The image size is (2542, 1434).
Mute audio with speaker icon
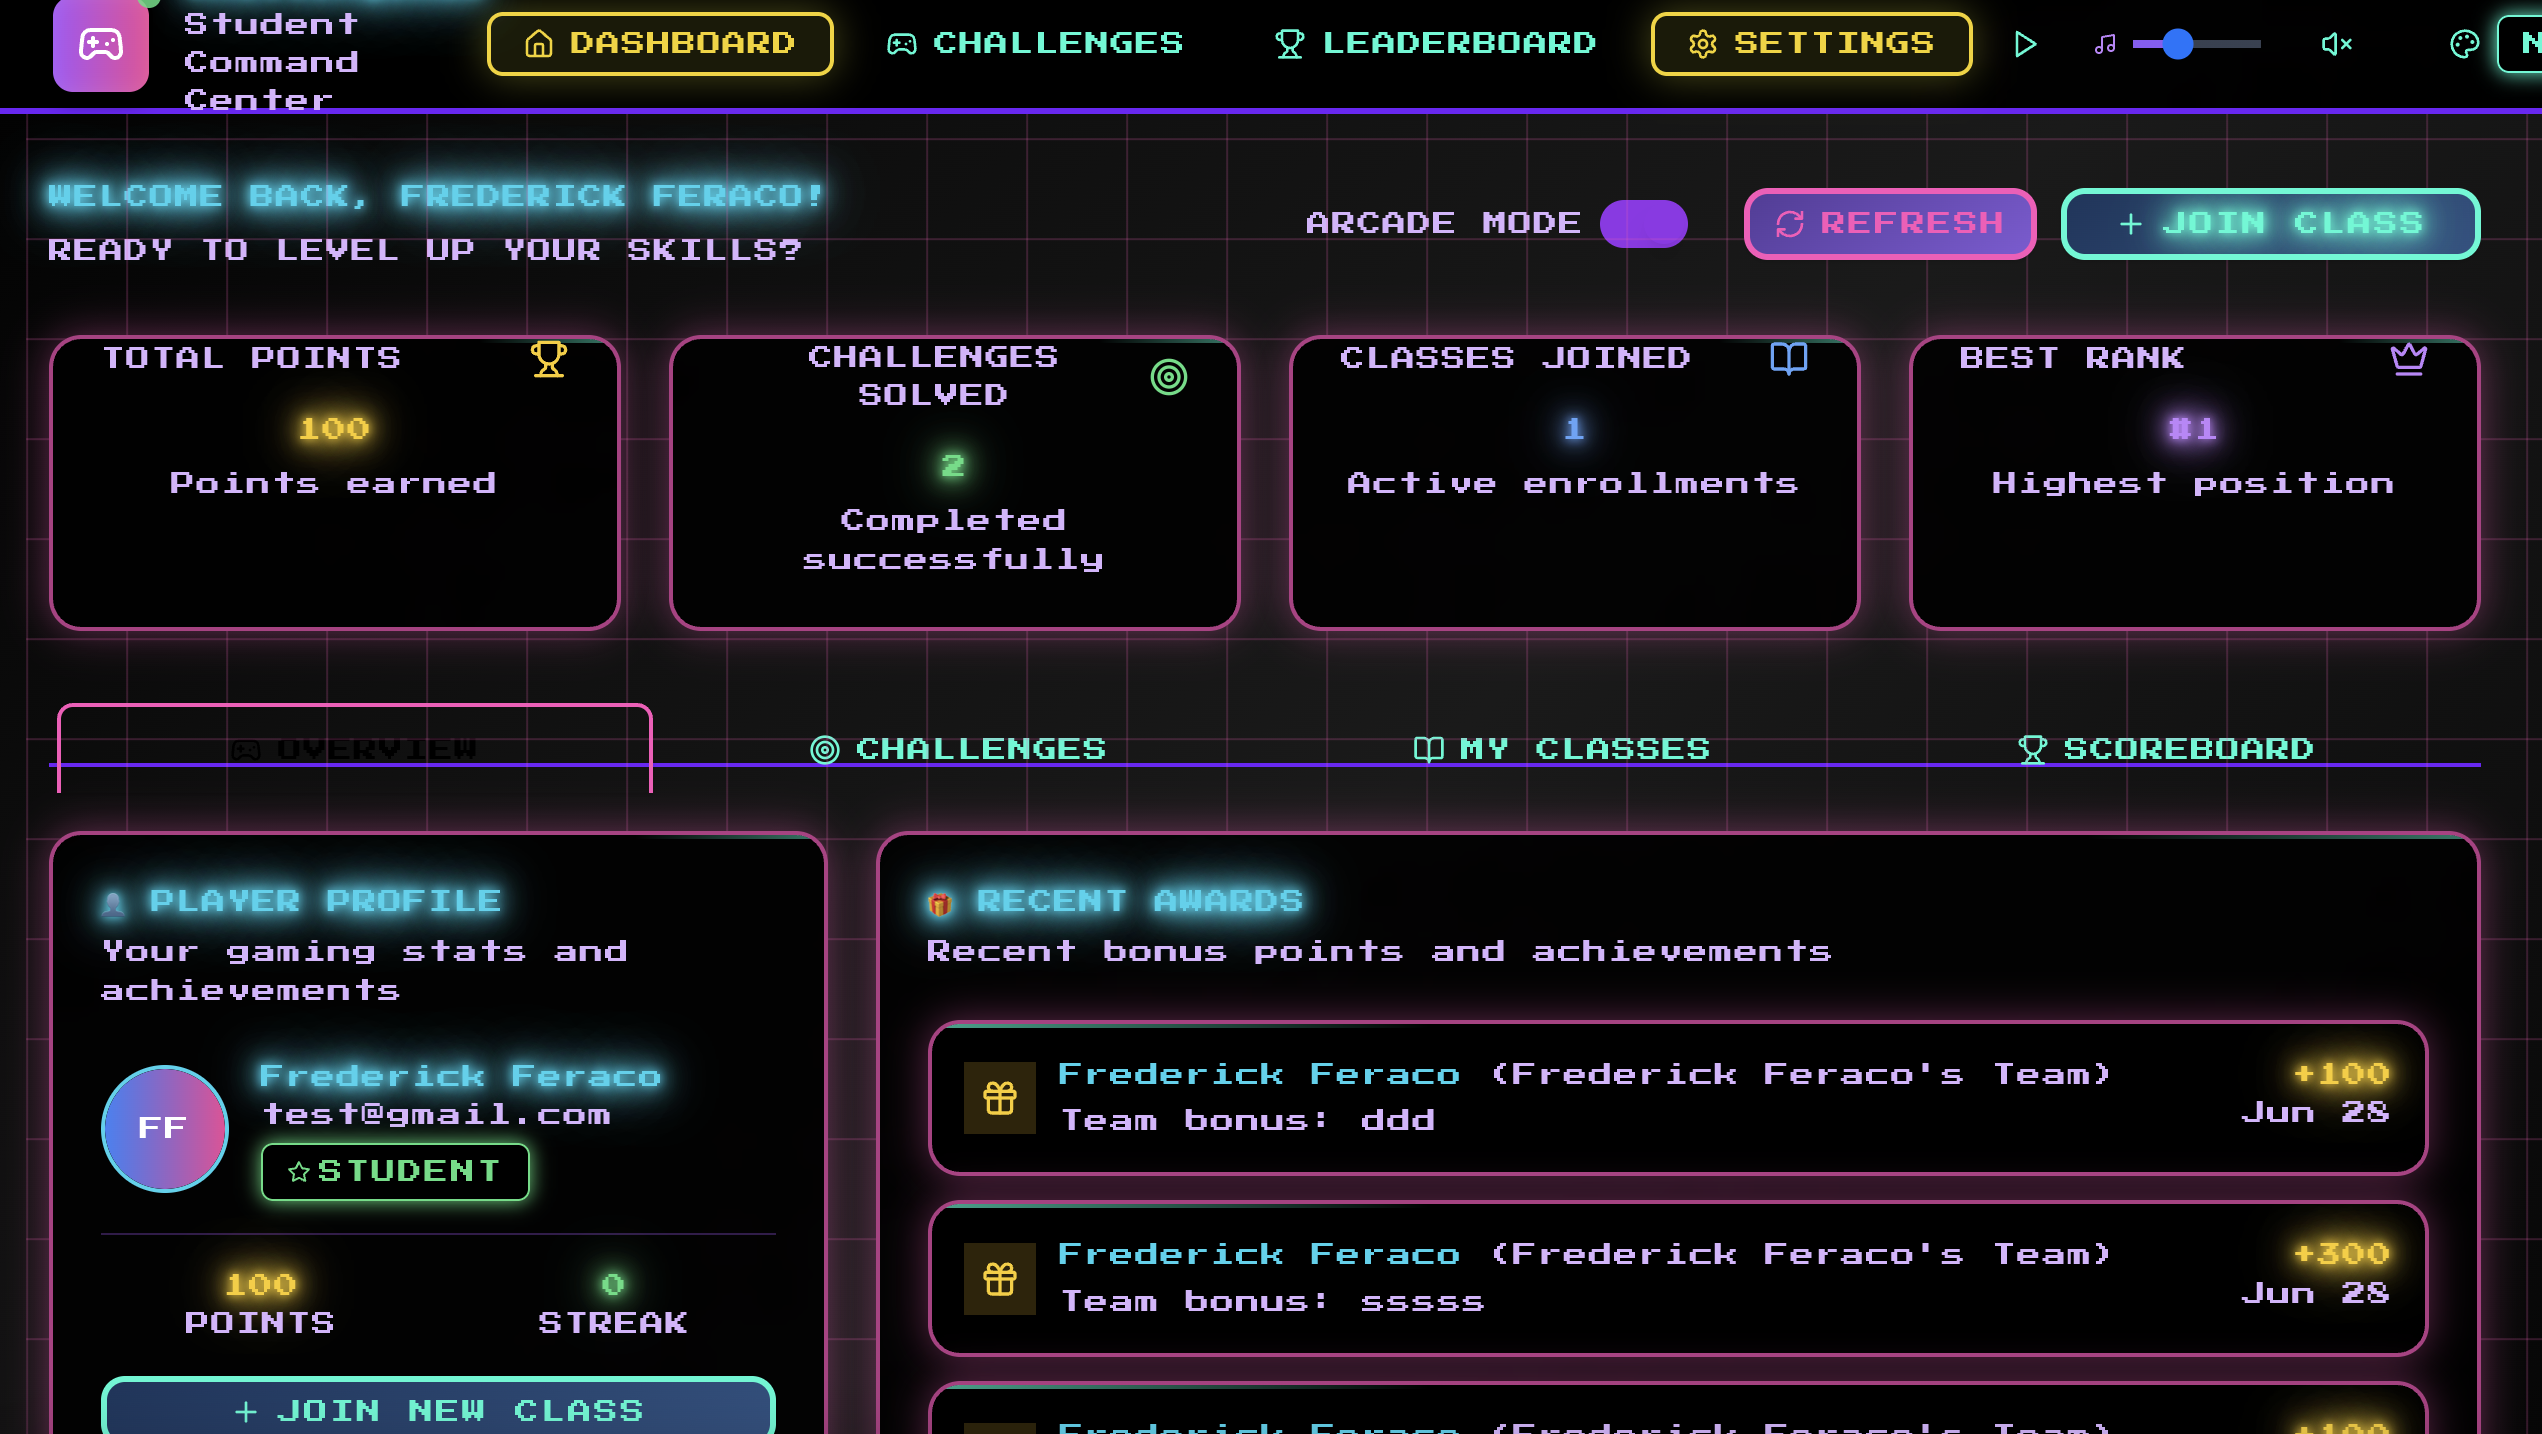click(x=2336, y=44)
